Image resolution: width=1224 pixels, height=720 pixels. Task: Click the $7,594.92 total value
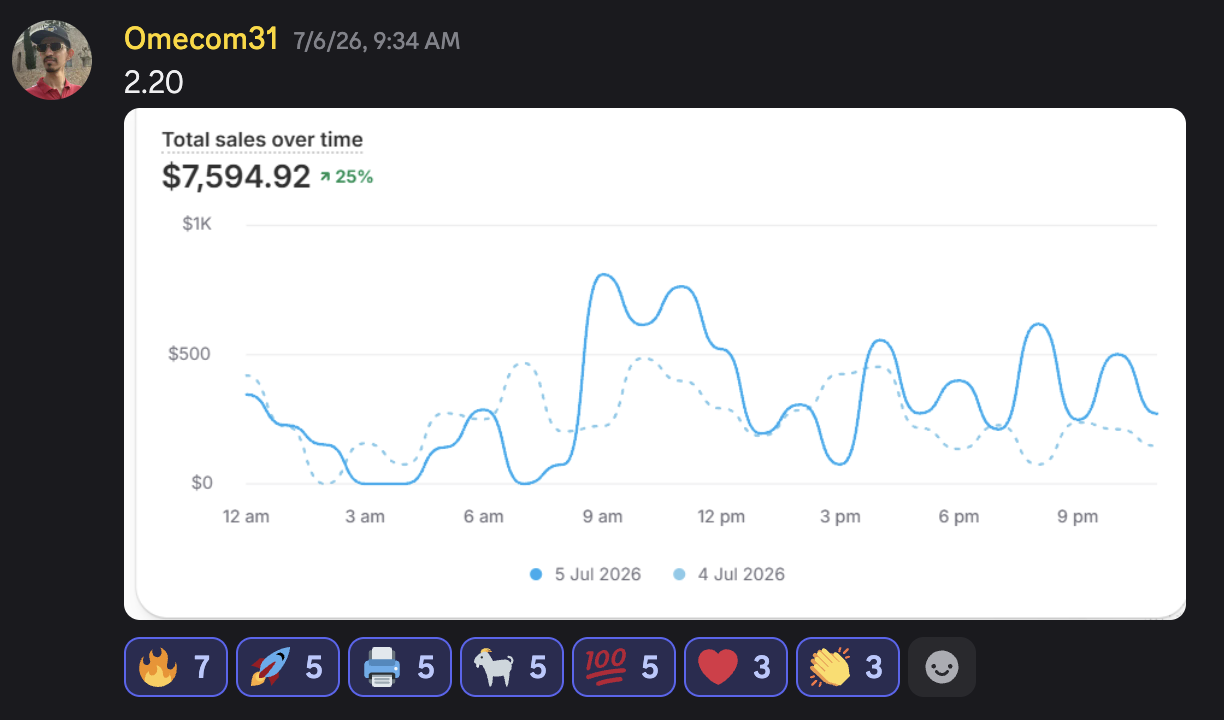(x=236, y=177)
